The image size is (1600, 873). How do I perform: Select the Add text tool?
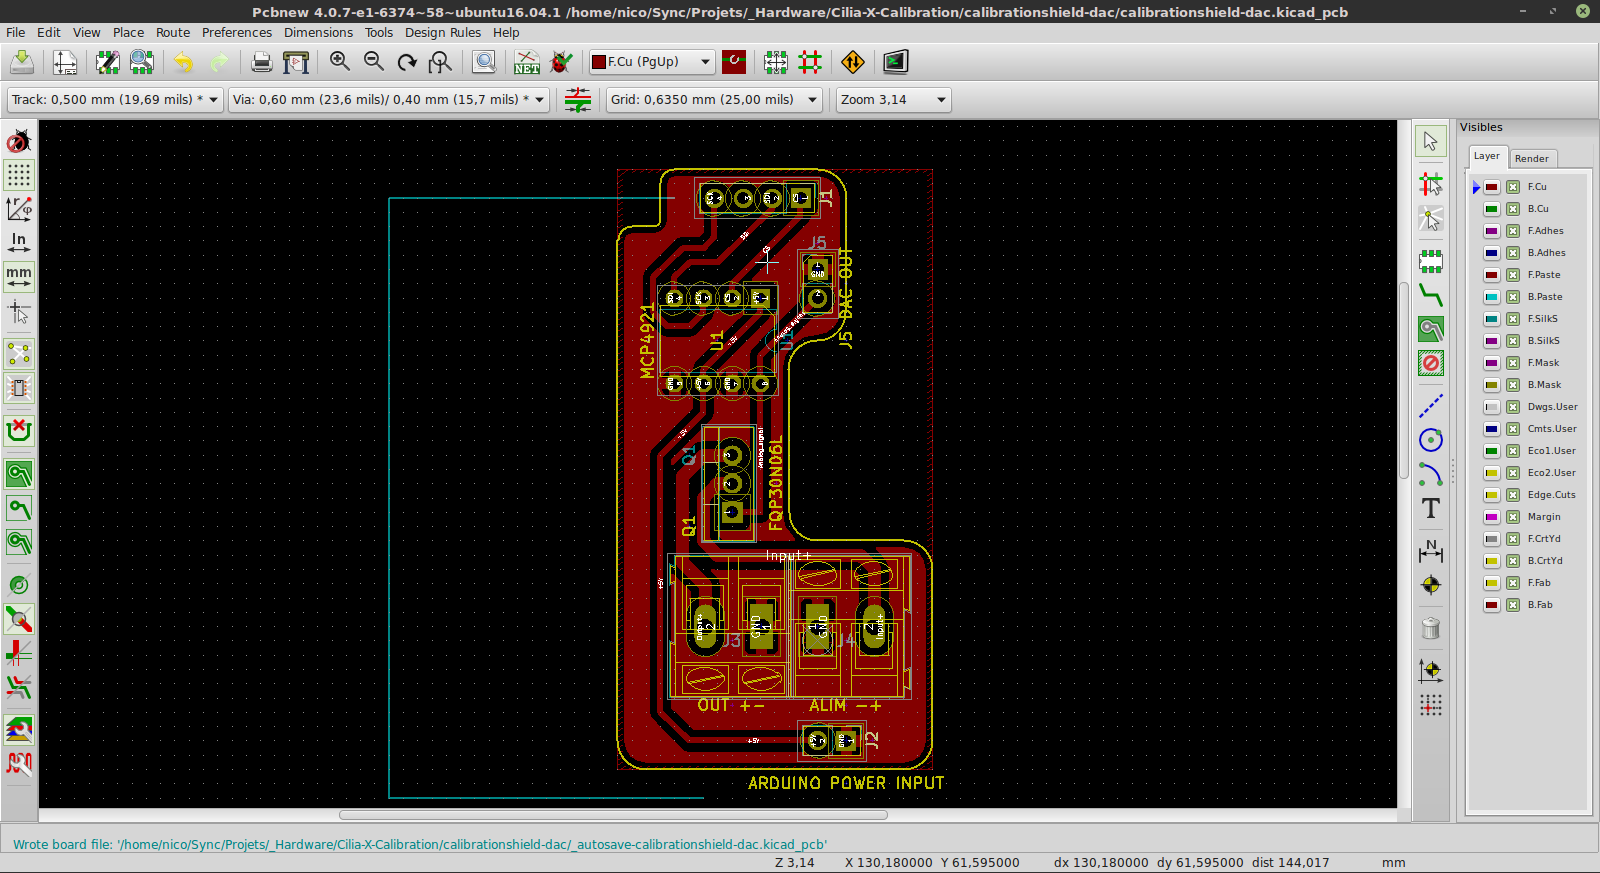click(1431, 508)
